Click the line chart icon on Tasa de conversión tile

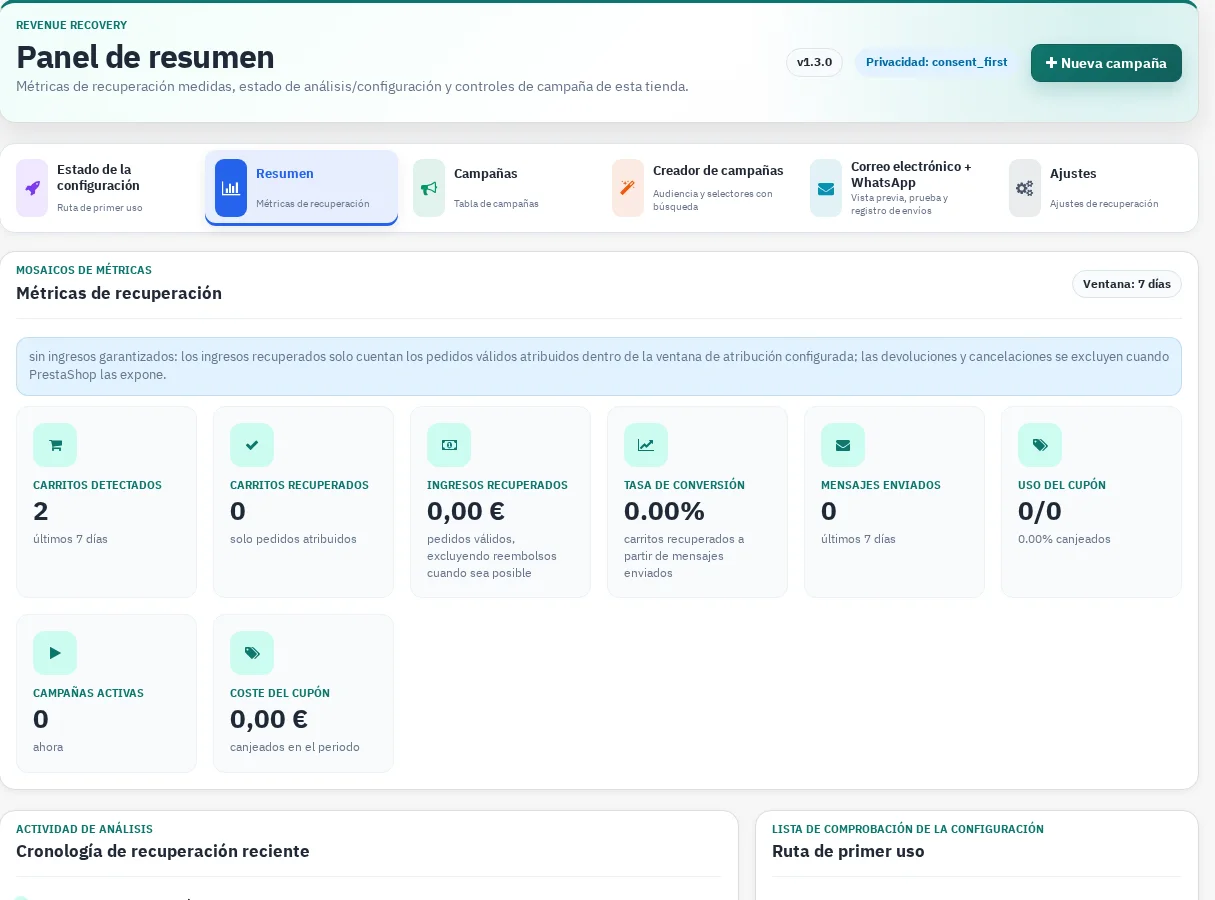coord(646,445)
